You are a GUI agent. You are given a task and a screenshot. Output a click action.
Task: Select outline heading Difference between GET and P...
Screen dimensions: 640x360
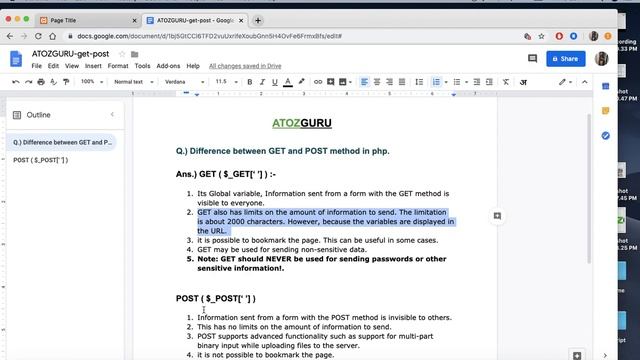(62, 142)
